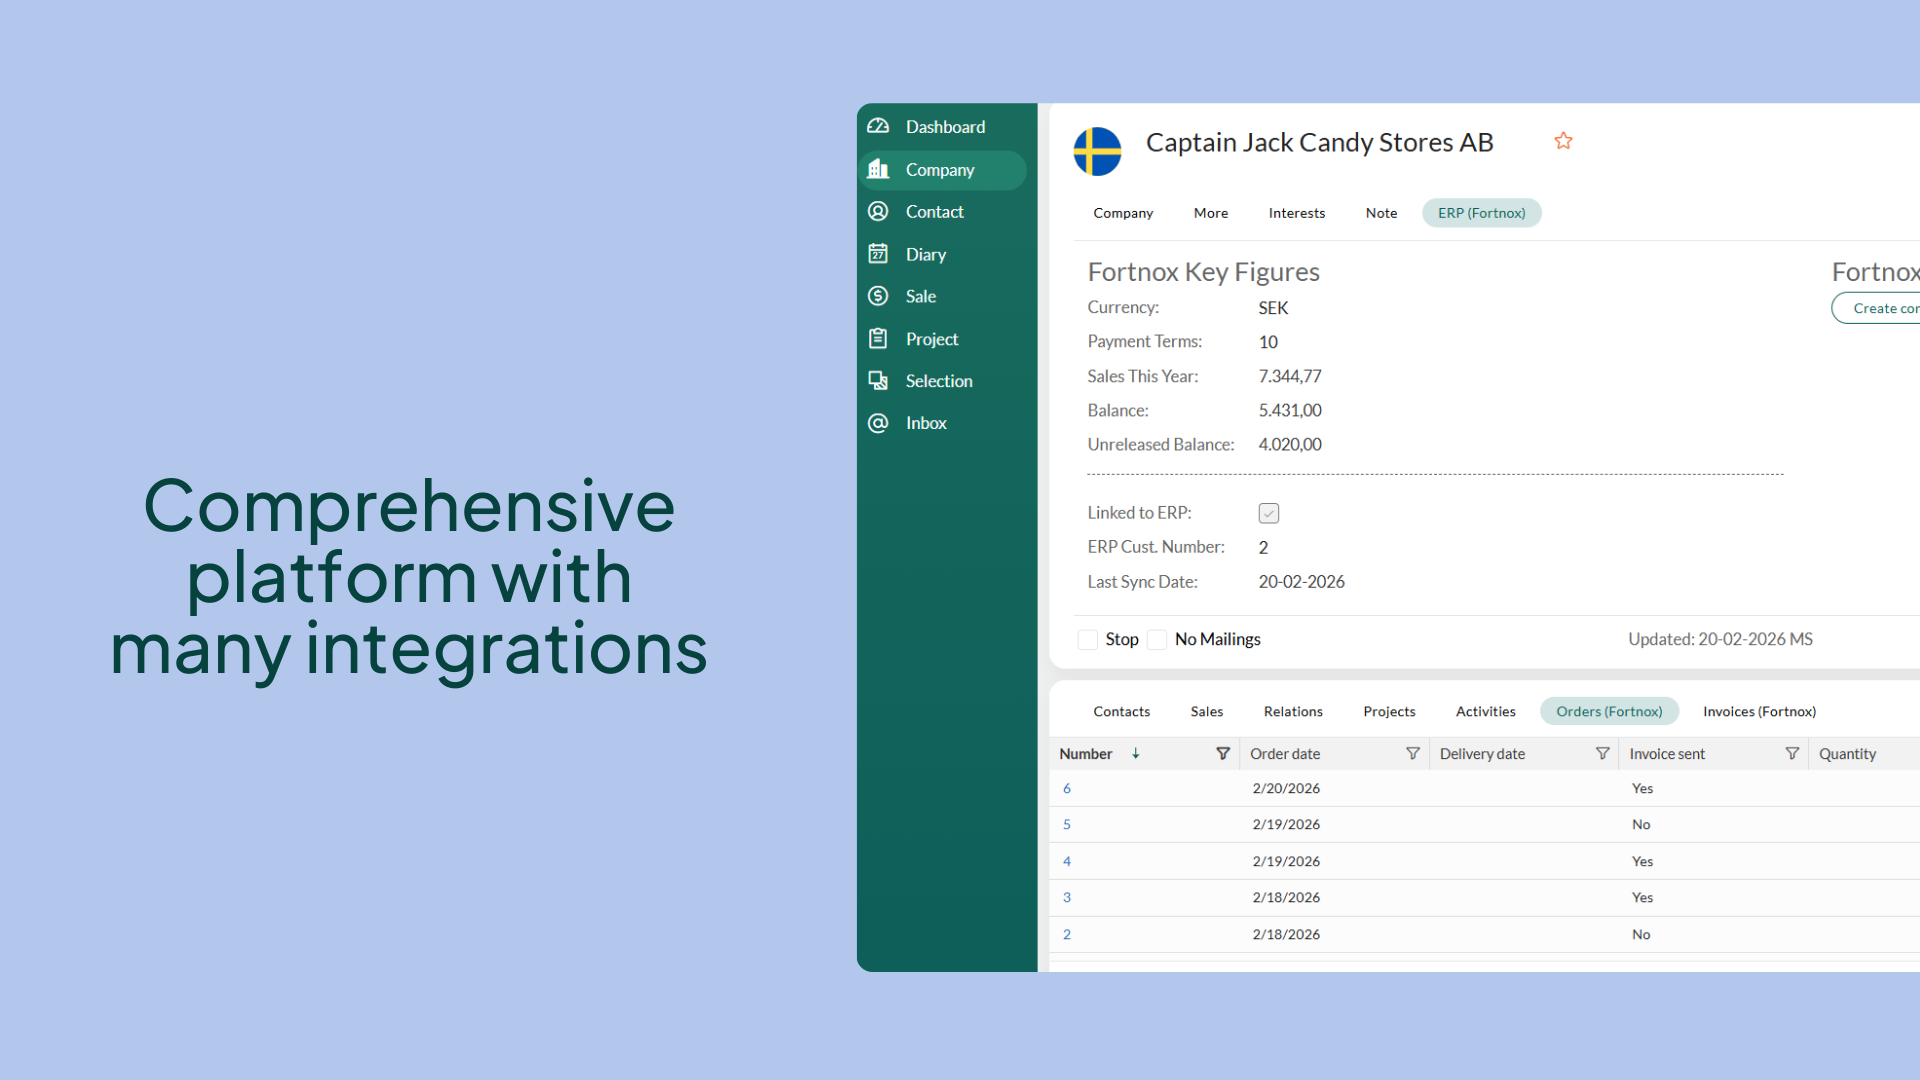1920x1080 pixels.
Task: Open the Dashboard gauge icon
Action: [878, 127]
